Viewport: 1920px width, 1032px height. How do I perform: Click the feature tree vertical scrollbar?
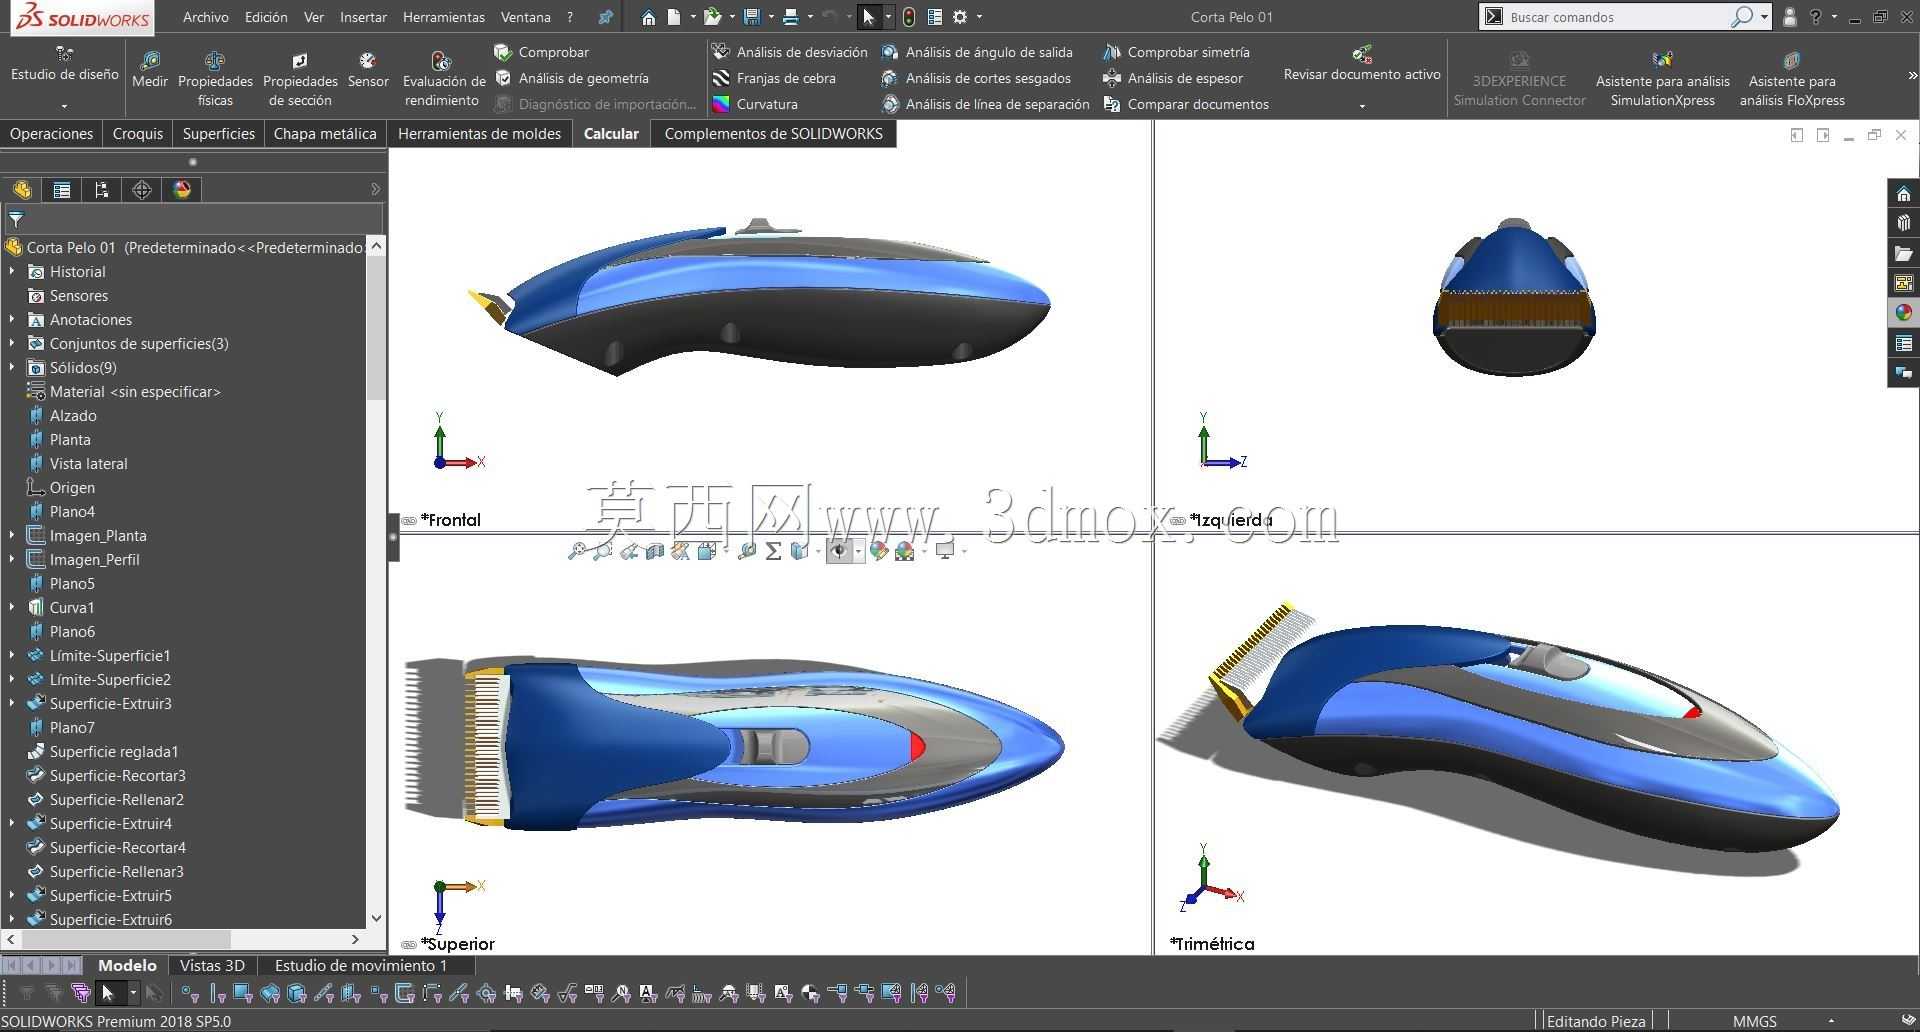click(376, 582)
